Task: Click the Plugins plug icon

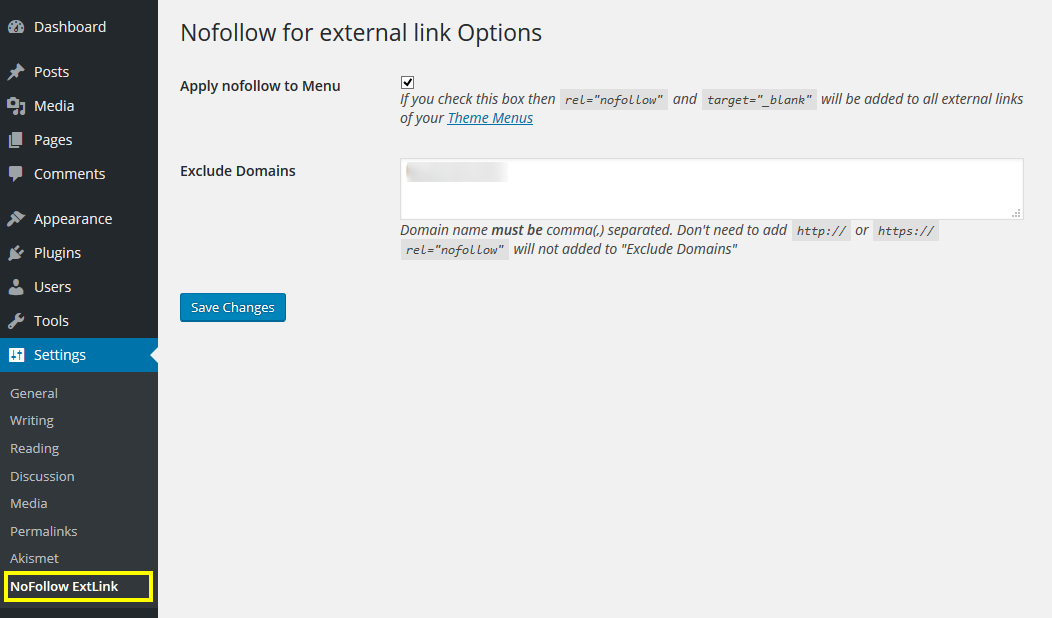Action: click(x=16, y=253)
